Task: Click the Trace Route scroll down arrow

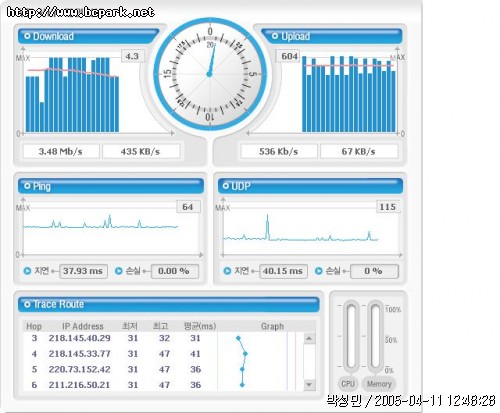Action: pyautogui.click(x=309, y=385)
